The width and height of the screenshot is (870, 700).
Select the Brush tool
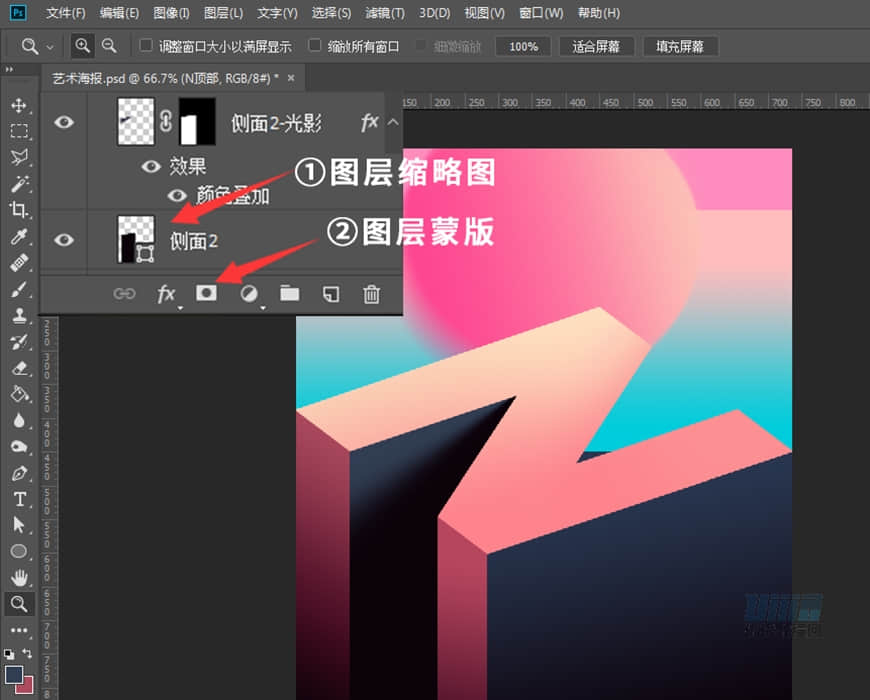19,289
